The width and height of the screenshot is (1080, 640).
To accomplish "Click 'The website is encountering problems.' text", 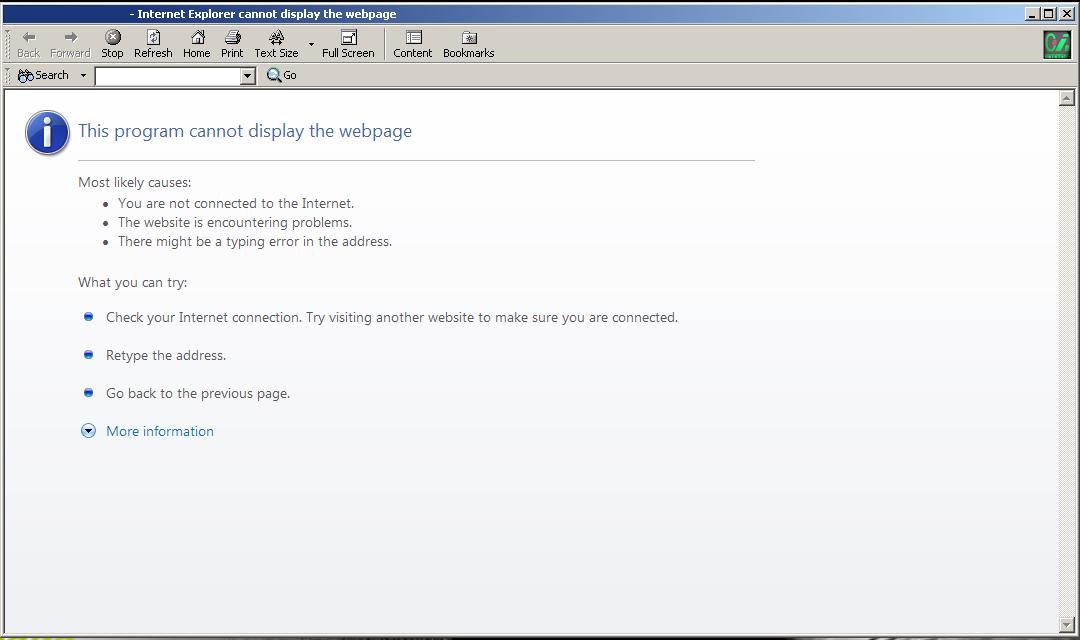I will pyautogui.click(x=235, y=223).
